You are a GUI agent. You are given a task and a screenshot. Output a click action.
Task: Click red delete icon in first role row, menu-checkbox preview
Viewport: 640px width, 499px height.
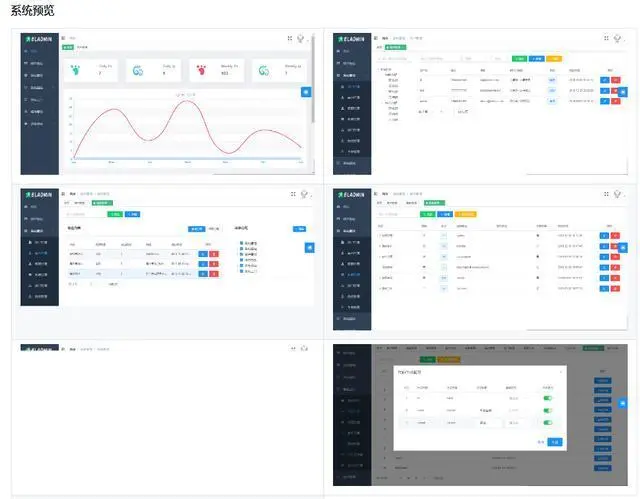pyautogui.click(x=214, y=254)
